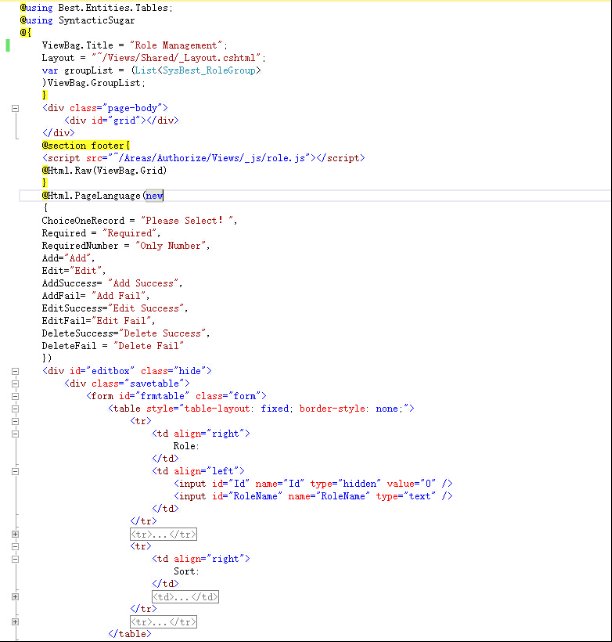Click the AddFail= "Add Fail" line
Viewport: 612px width, 642px height.
point(95,296)
